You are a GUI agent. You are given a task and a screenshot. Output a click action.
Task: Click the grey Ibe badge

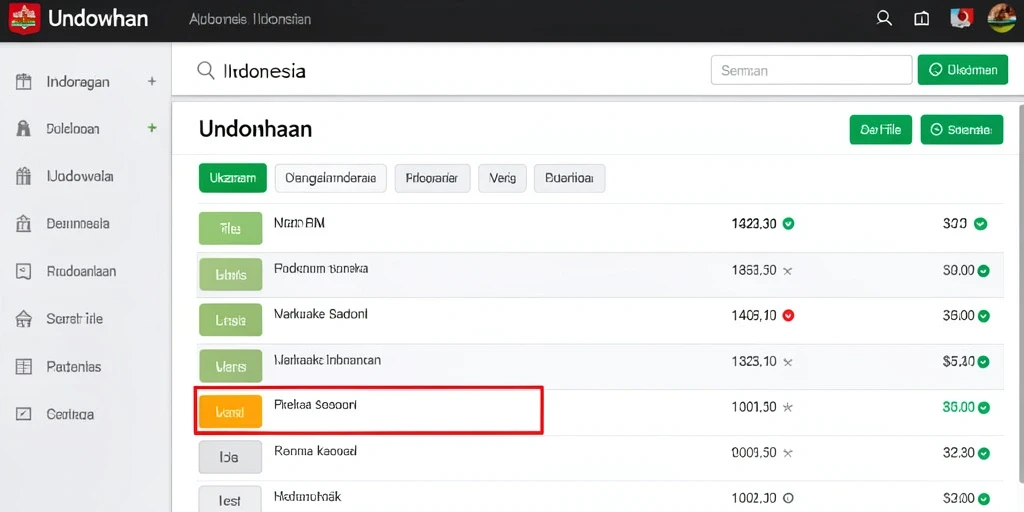click(x=230, y=457)
